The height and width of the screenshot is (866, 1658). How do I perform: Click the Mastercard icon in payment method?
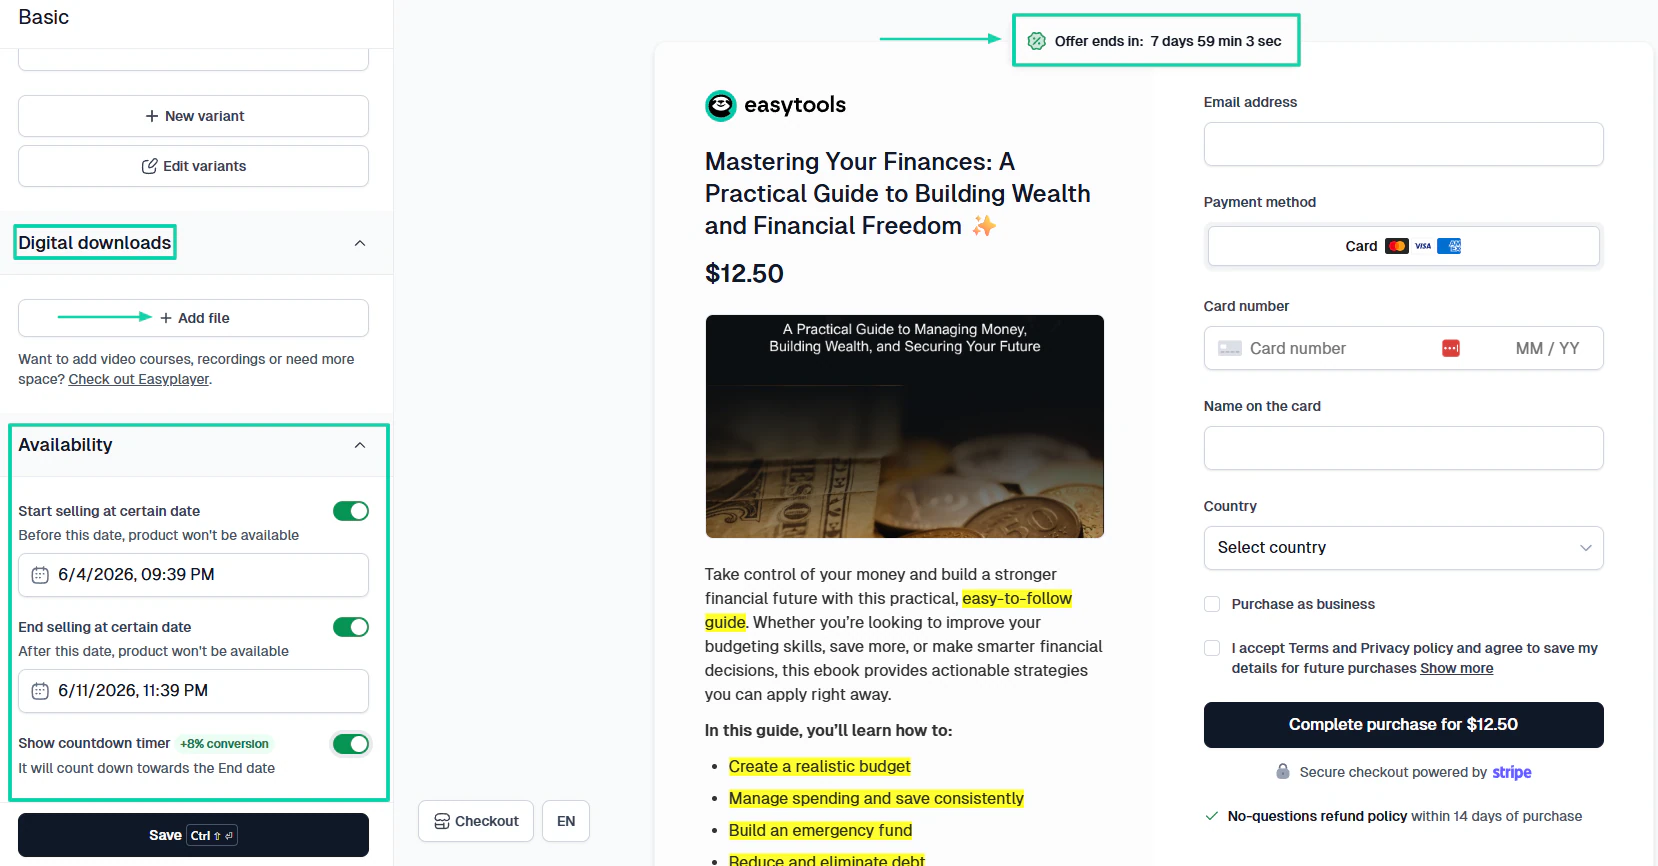tap(1396, 246)
